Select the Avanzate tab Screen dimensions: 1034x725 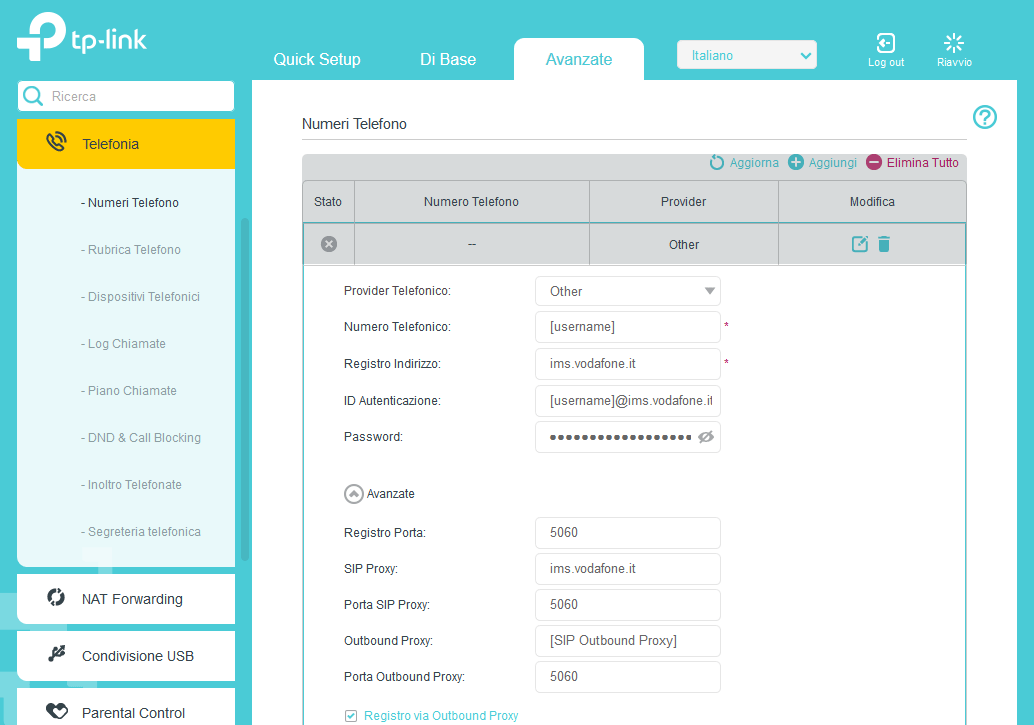pyautogui.click(x=578, y=59)
